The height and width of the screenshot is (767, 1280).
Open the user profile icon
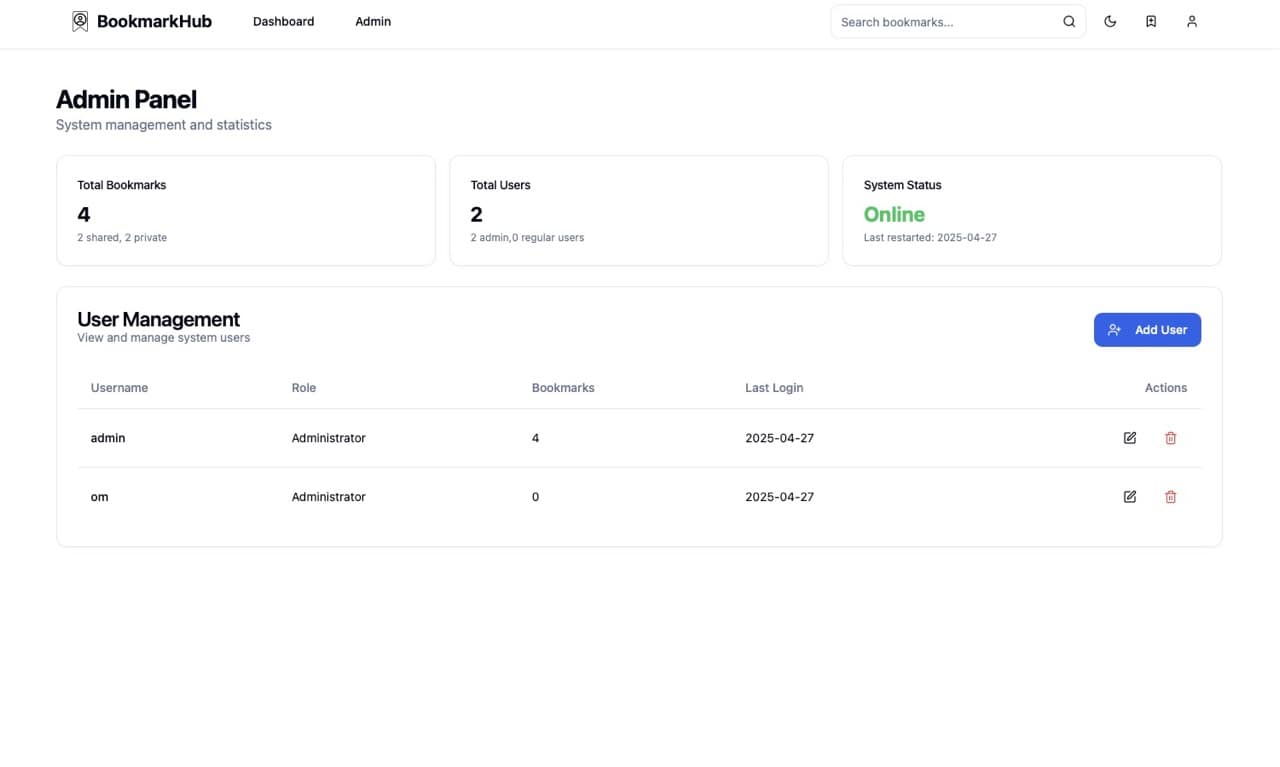coord(1192,22)
